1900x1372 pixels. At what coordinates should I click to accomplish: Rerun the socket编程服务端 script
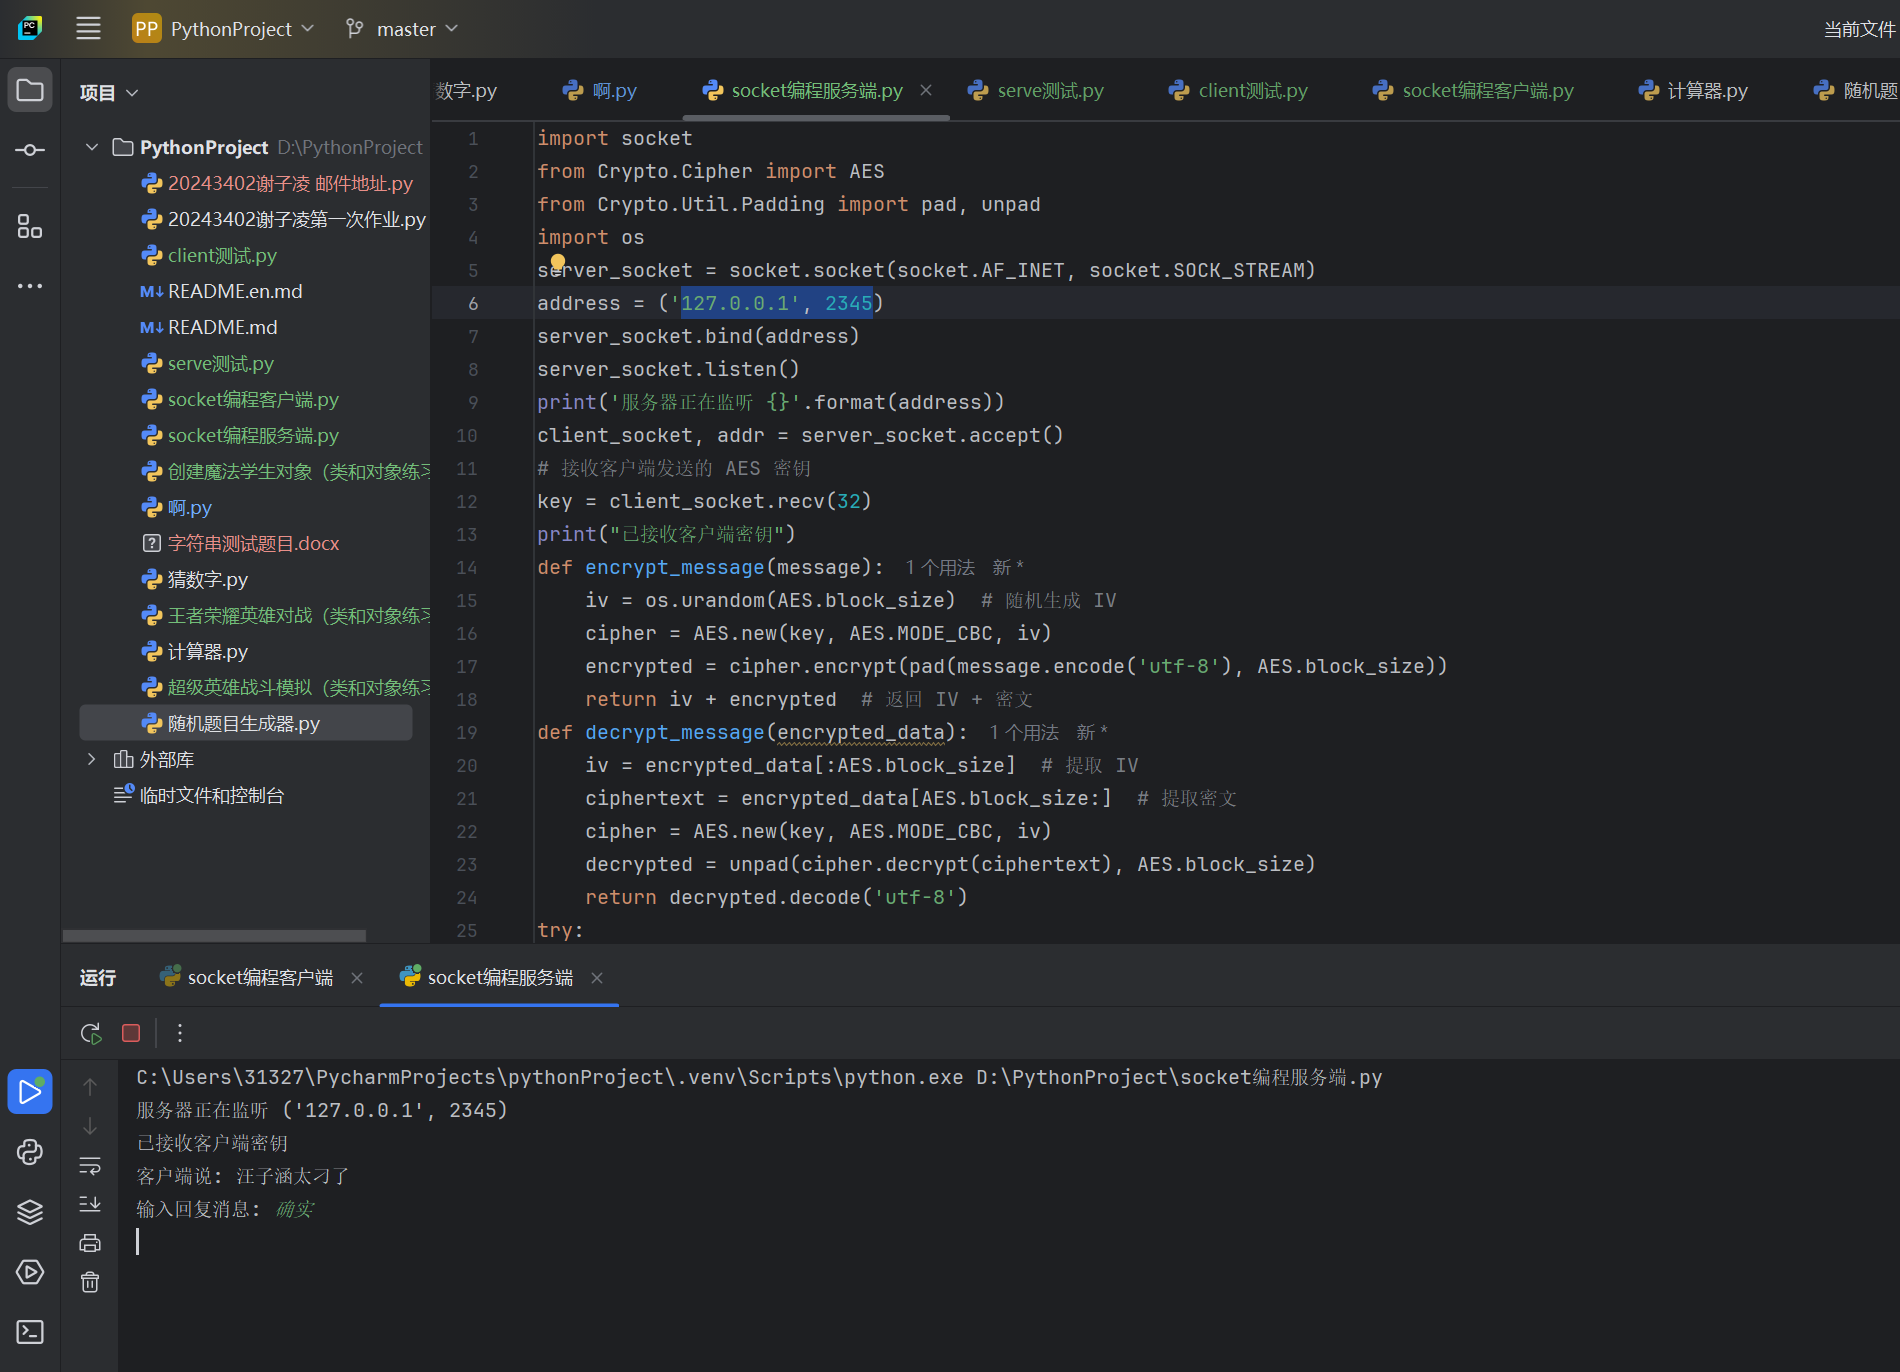coord(91,1033)
